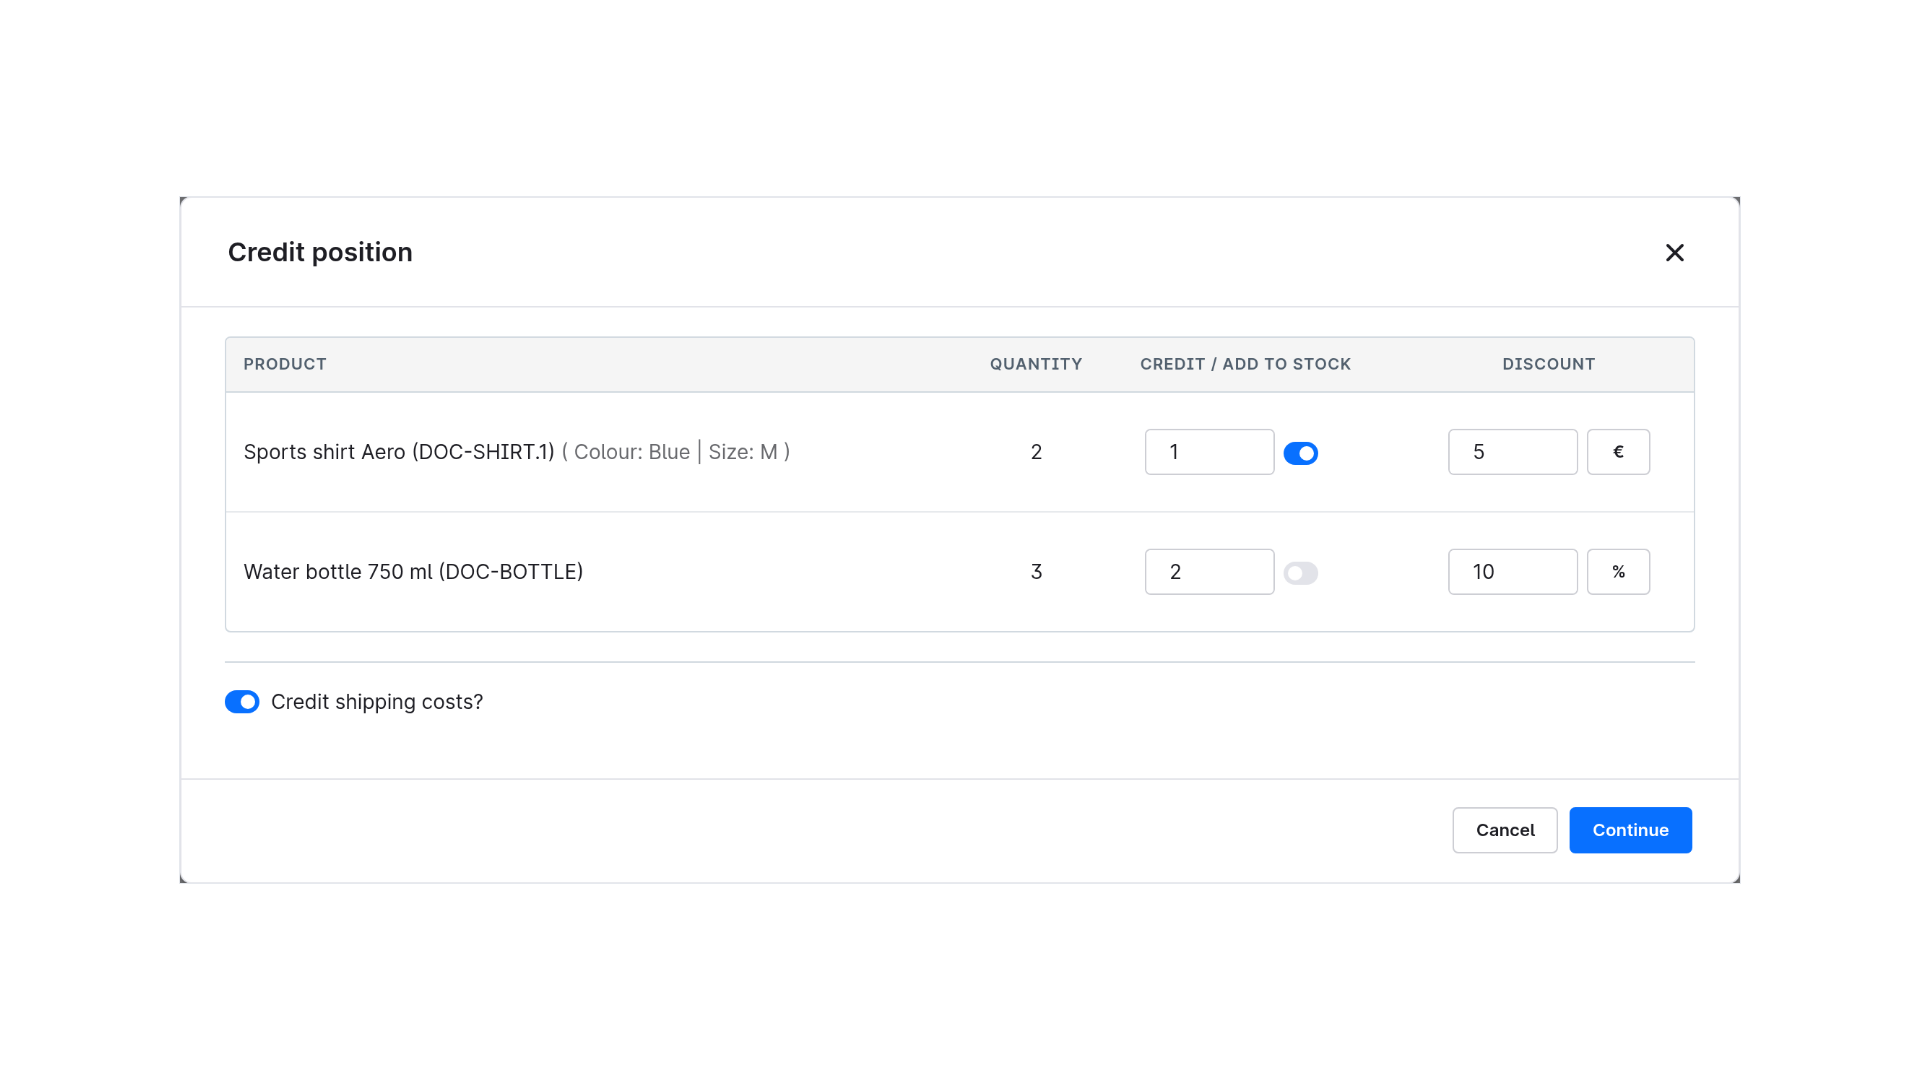Screen dimensions: 1920x1080
Task: Cancel the credit position dialog
Action: [x=1505, y=830]
